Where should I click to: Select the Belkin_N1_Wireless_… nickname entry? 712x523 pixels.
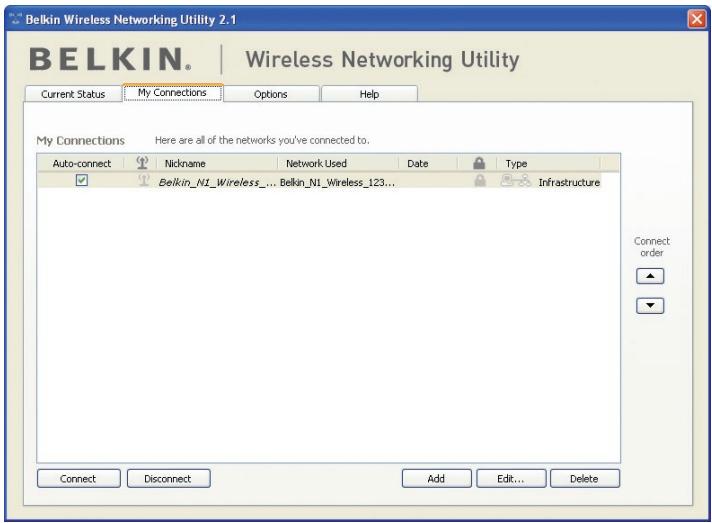pos(217,182)
